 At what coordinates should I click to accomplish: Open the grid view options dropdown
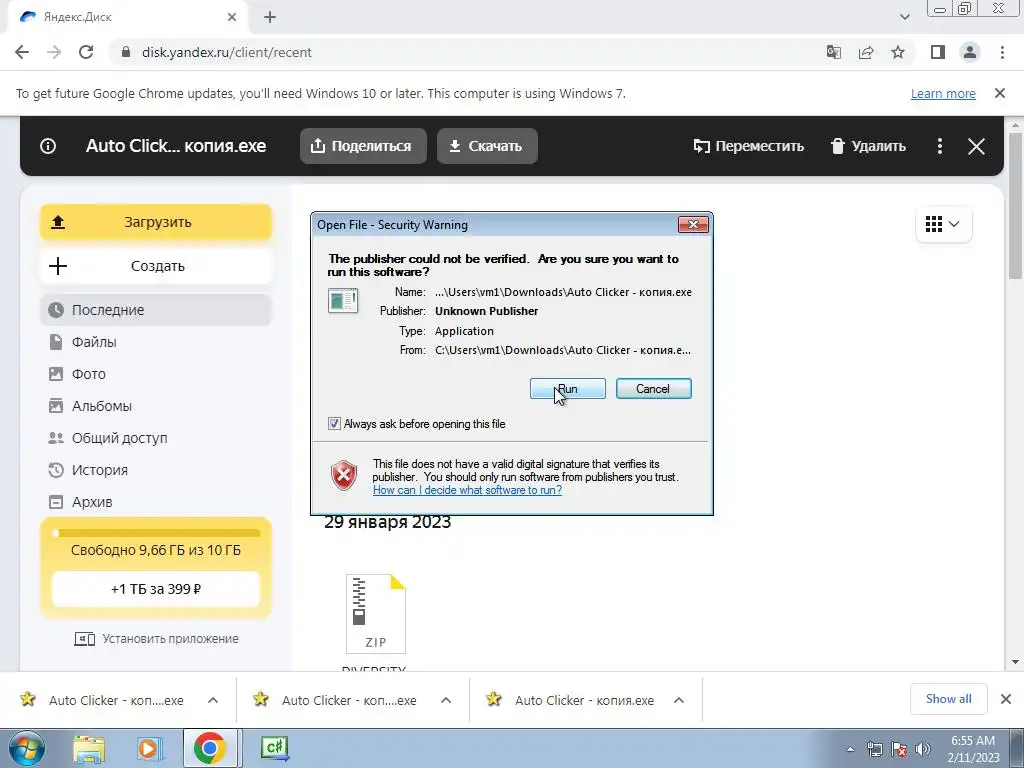pos(943,224)
